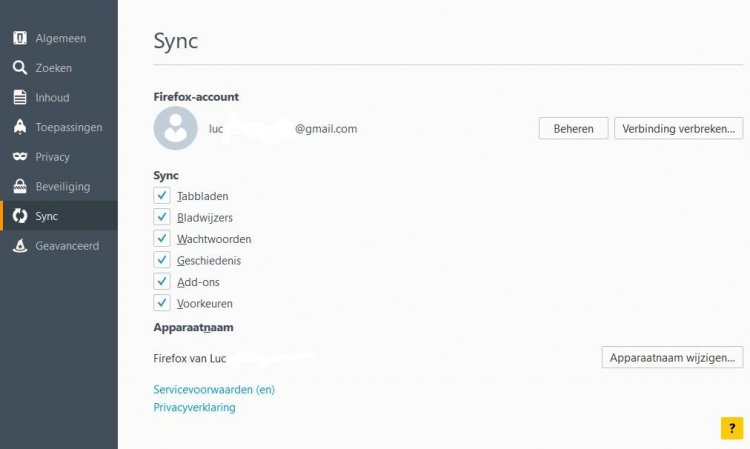
Task: Toggle the Bladwijzers checkbox
Action: pyautogui.click(x=162, y=217)
